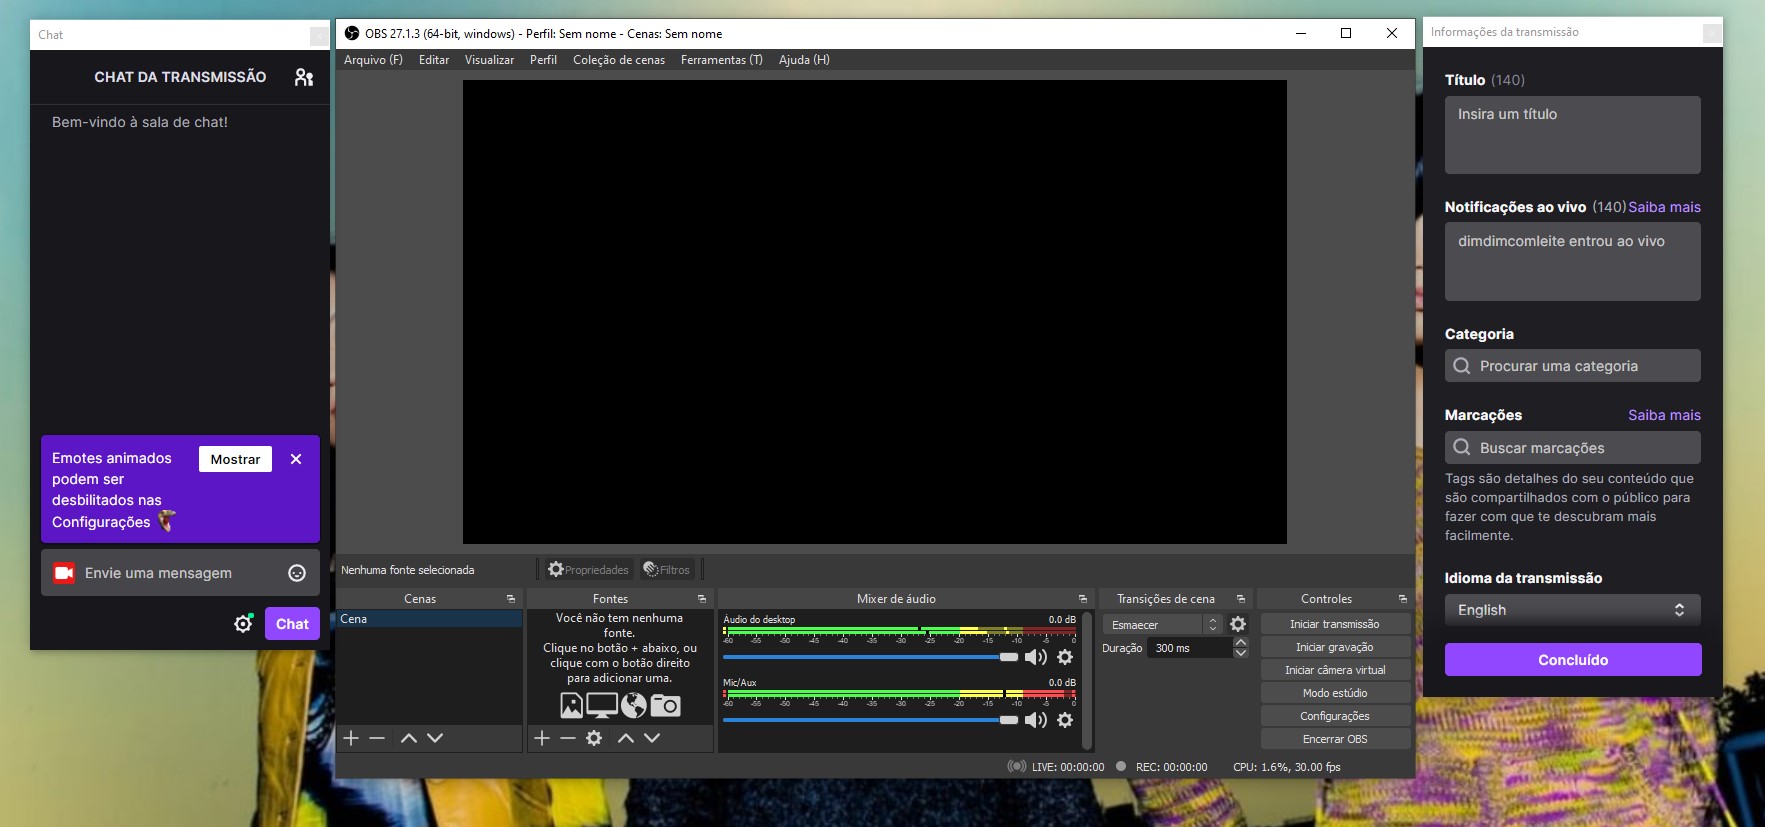Click the Notificações ao vivo text field
The height and width of the screenshot is (827, 1765).
[x=1572, y=261]
